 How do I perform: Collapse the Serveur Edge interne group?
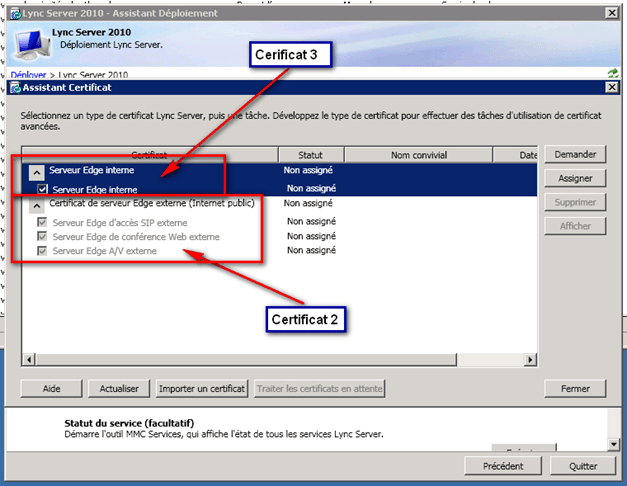(x=36, y=171)
